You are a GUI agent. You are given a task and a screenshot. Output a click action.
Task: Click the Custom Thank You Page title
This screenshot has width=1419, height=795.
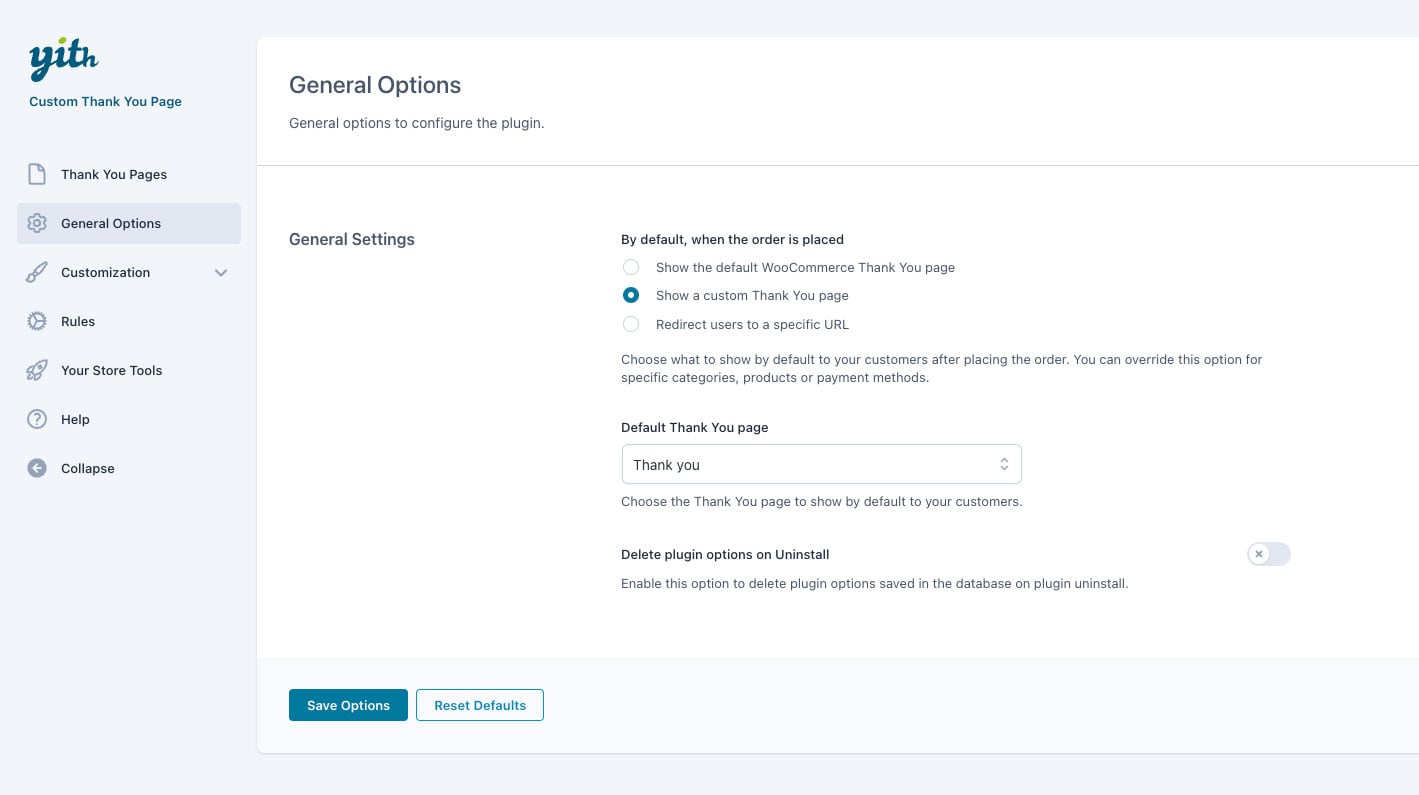(105, 101)
